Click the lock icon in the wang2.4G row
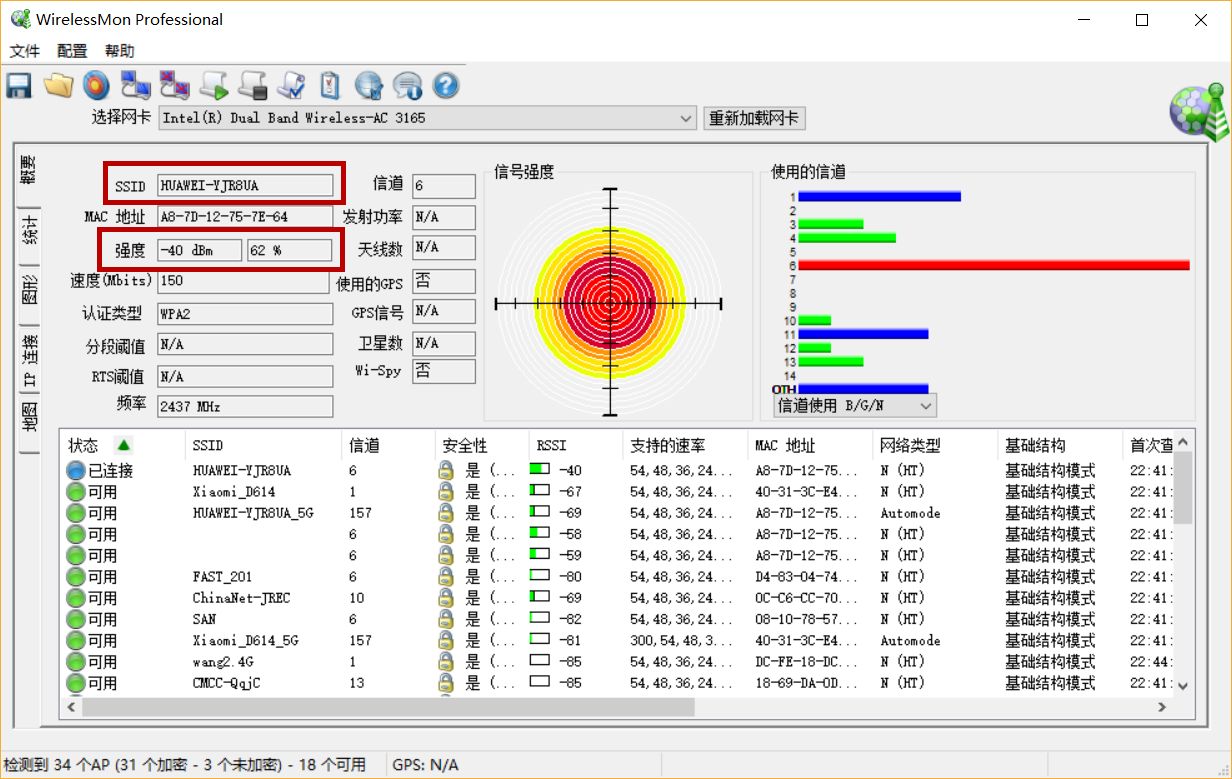 coord(446,662)
